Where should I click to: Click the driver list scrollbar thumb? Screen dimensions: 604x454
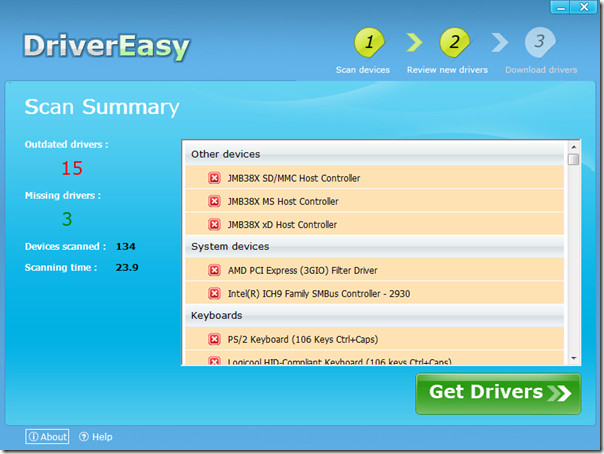click(x=574, y=159)
